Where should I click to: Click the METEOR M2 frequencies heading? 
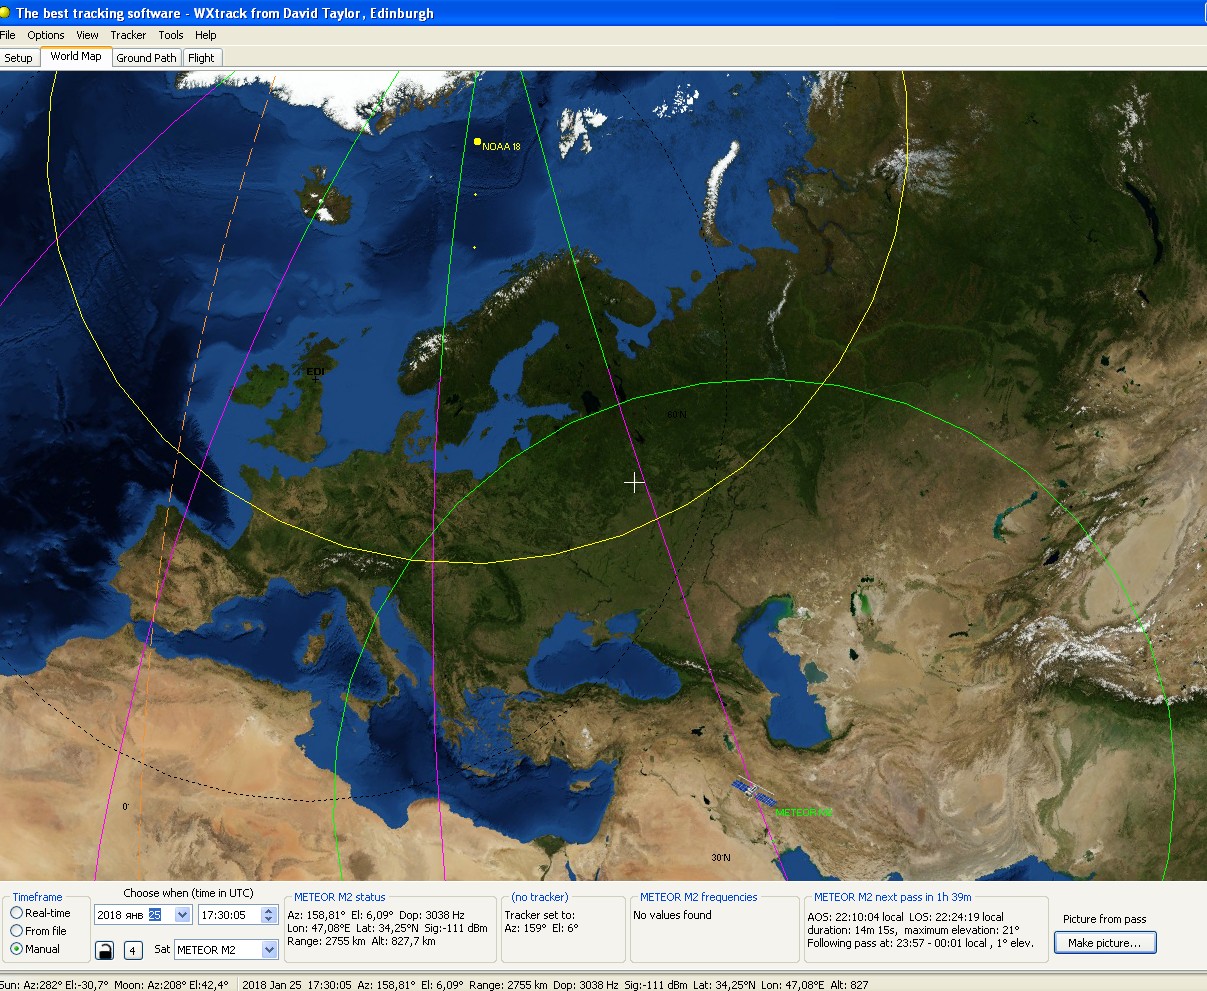tap(698, 897)
